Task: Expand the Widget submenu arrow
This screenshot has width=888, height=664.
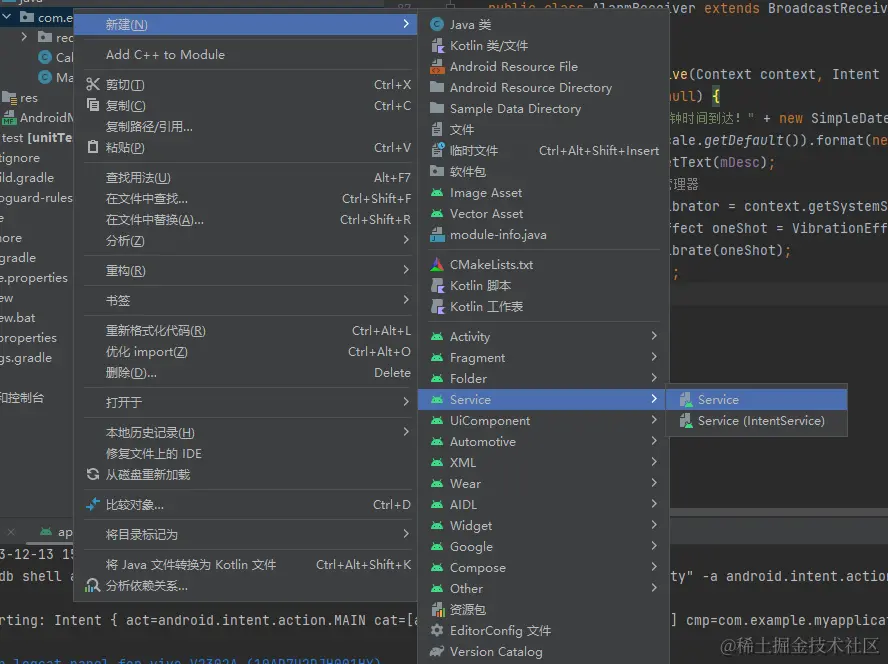Action: click(654, 525)
